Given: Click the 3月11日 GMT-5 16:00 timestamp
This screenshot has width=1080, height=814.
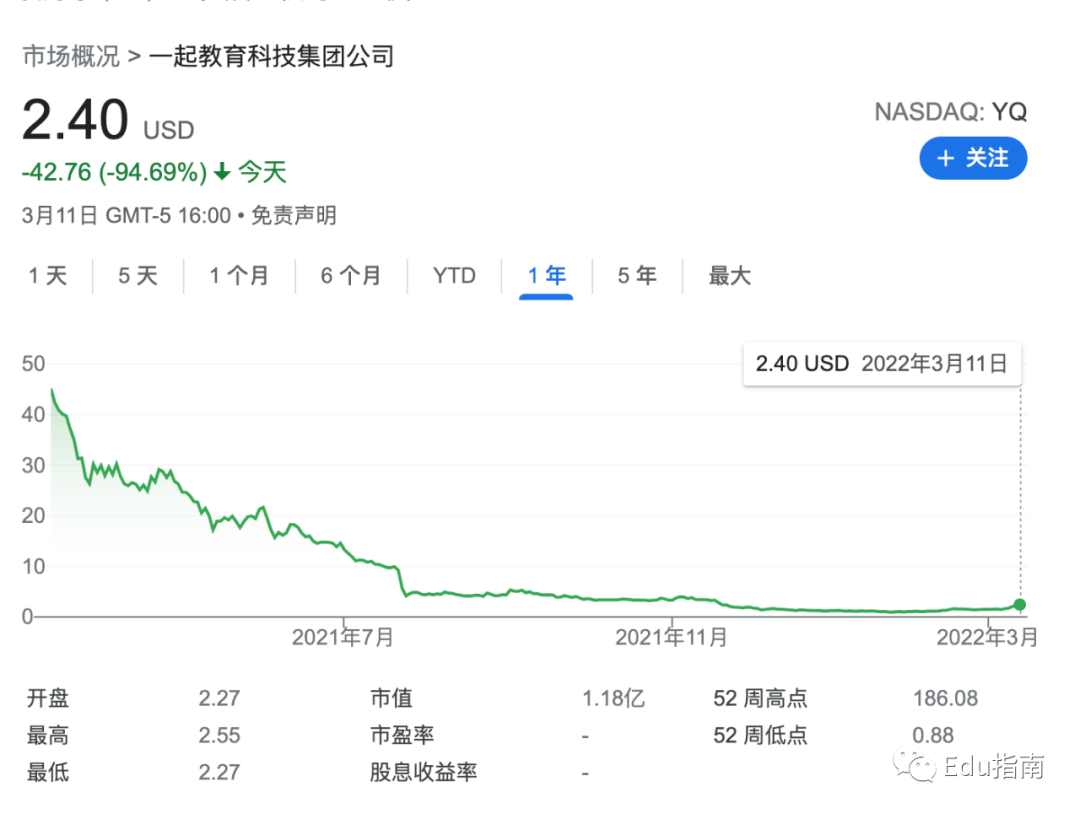Looking at the screenshot, I should [x=126, y=216].
